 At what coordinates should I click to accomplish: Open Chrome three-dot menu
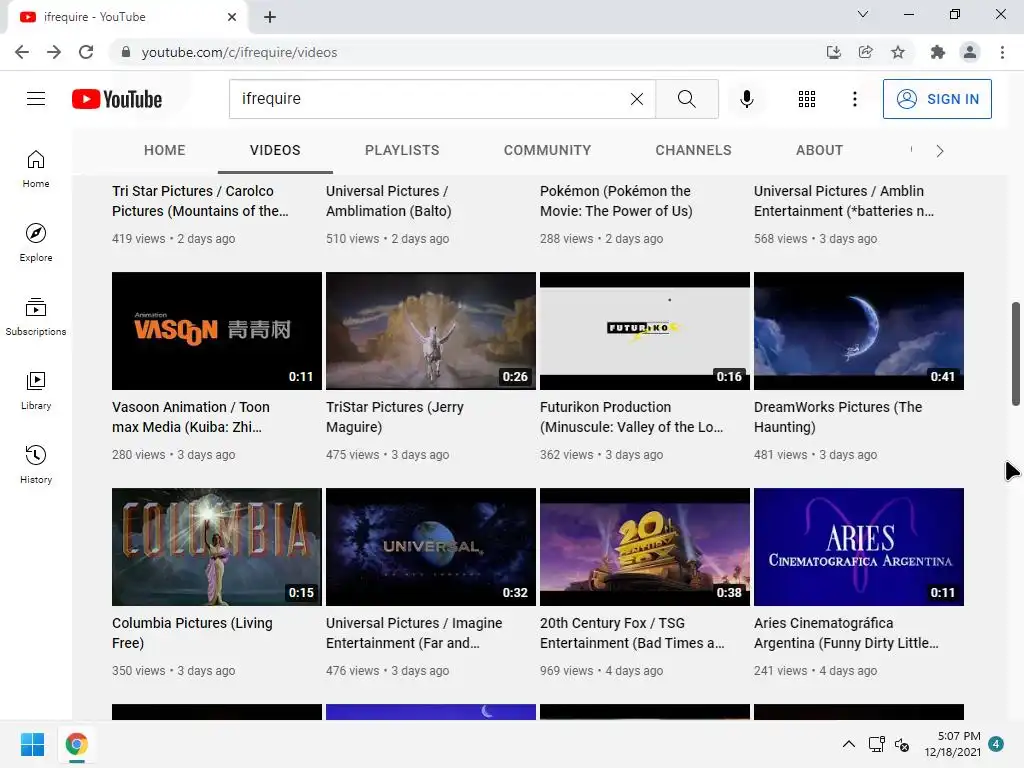click(1002, 52)
